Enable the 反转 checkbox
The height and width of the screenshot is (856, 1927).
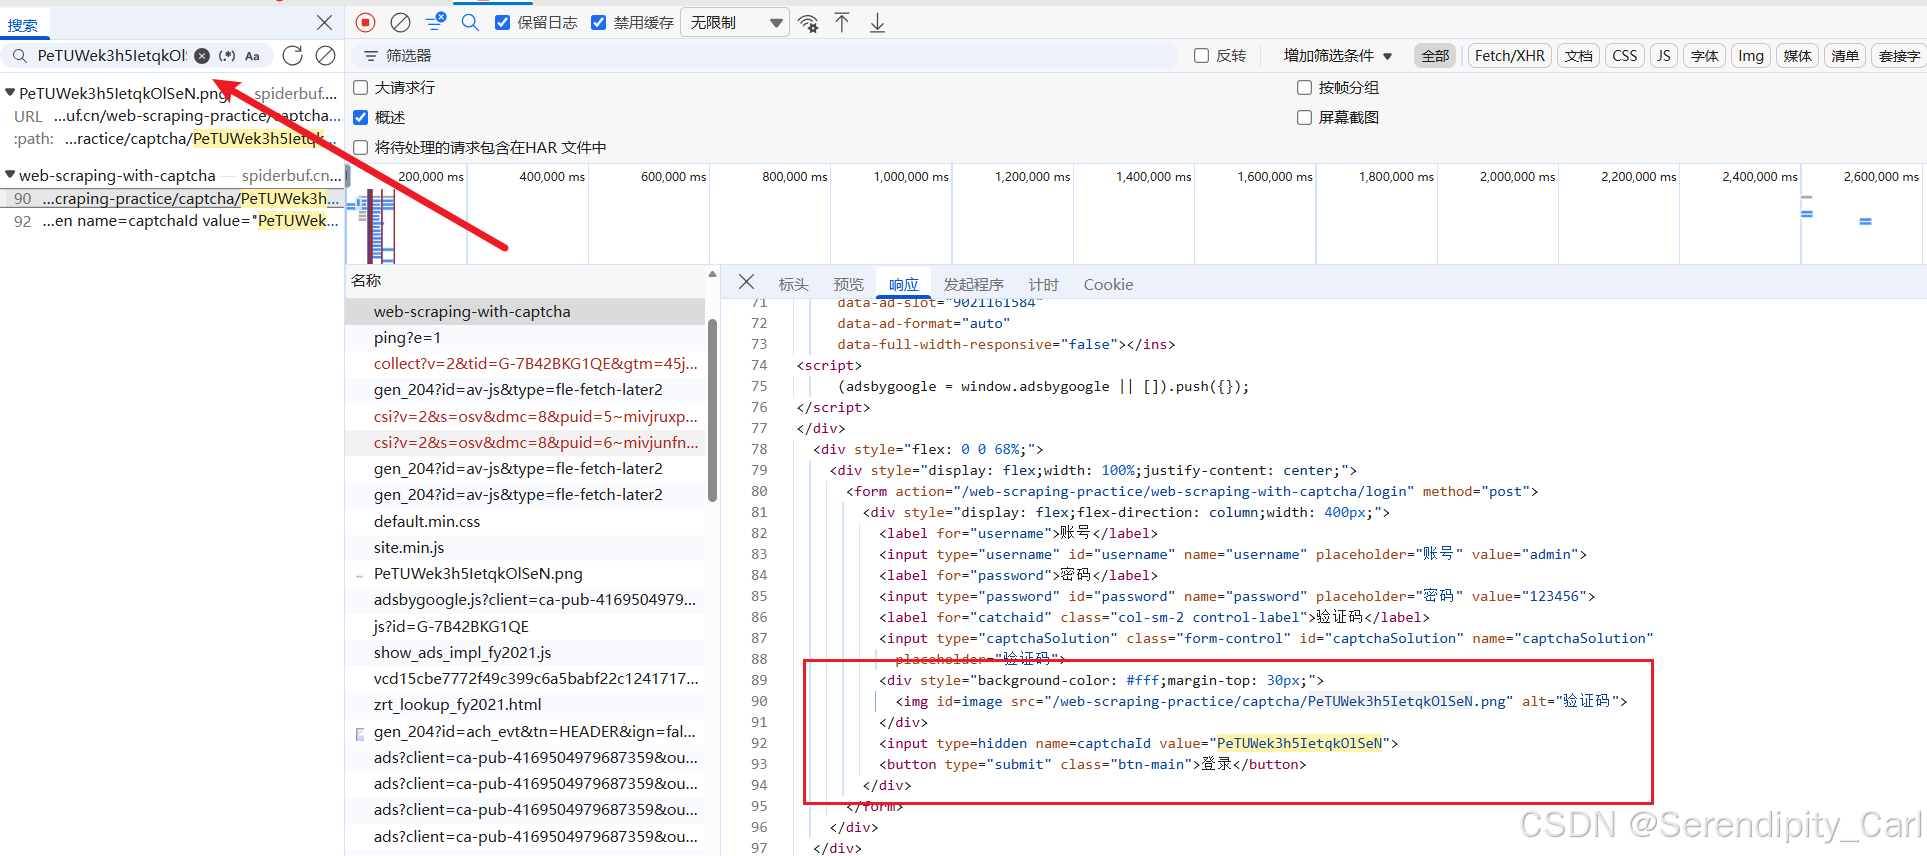[x=1202, y=56]
